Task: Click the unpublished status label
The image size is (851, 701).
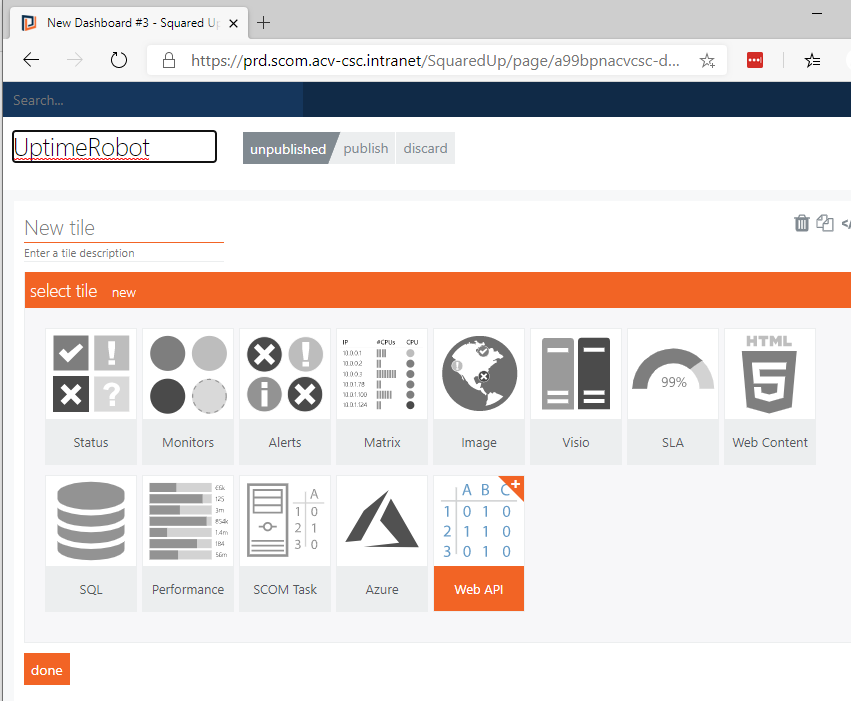Action: [x=288, y=148]
